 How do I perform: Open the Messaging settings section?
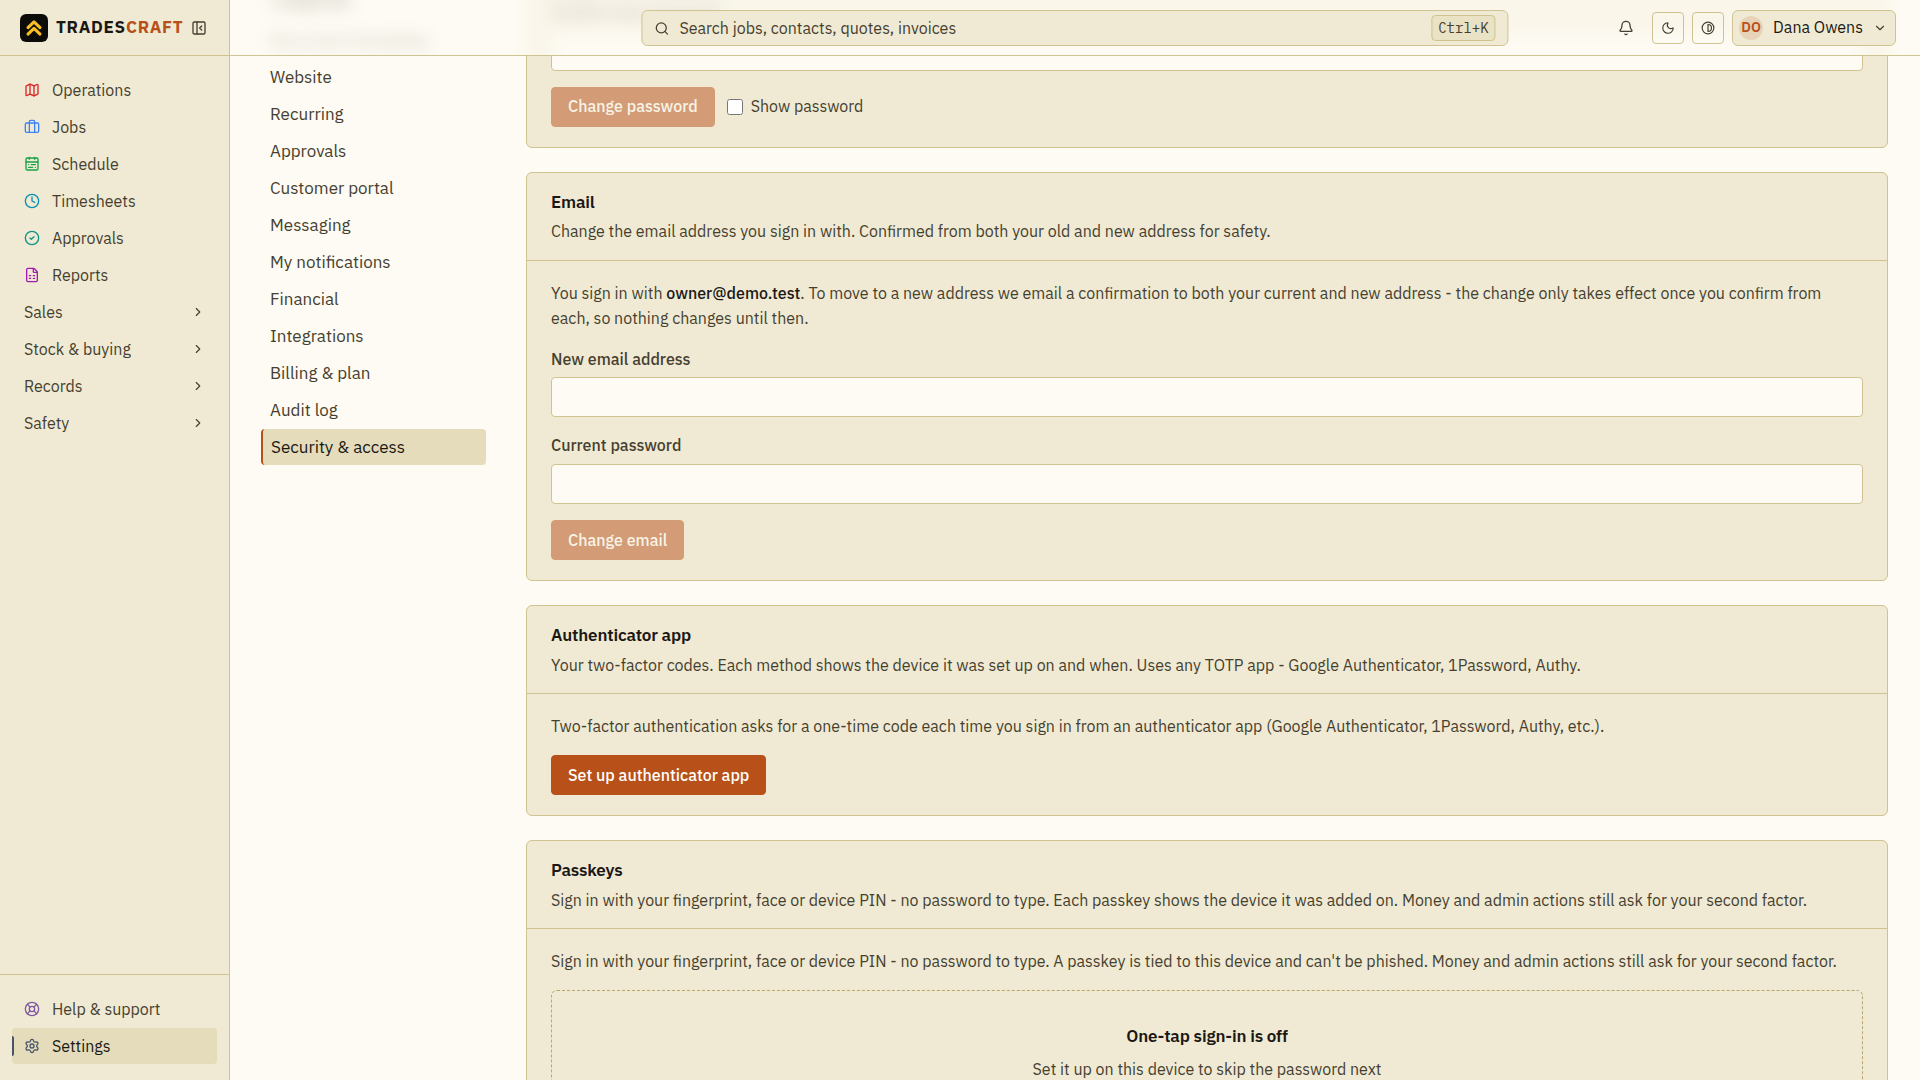pos(373,225)
